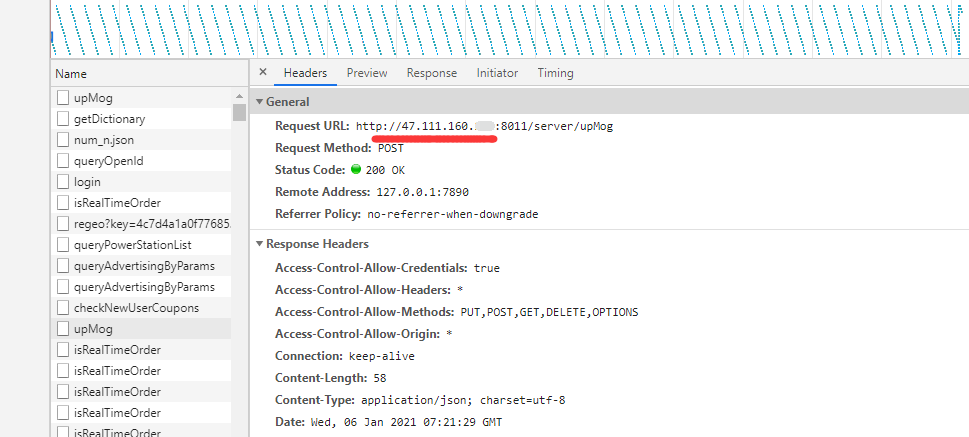Click the Referrer Policy label

(x=318, y=214)
